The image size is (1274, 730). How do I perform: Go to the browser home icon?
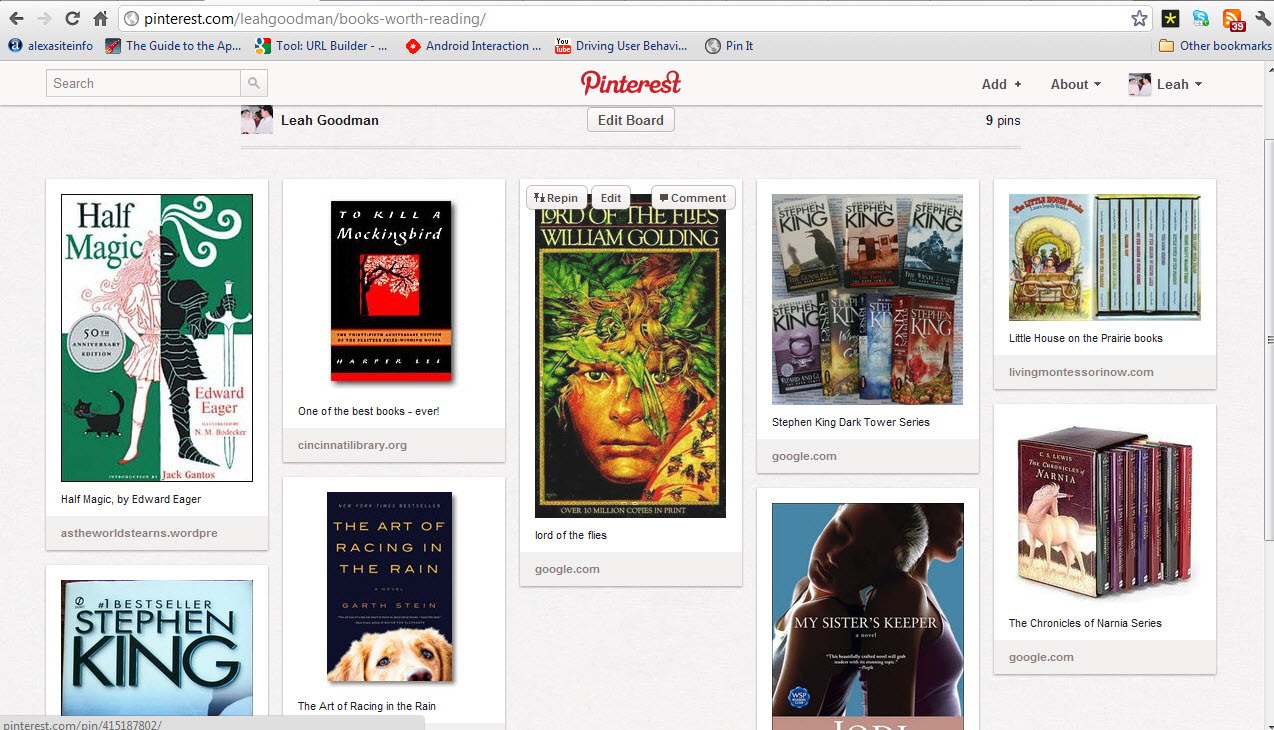click(100, 18)
